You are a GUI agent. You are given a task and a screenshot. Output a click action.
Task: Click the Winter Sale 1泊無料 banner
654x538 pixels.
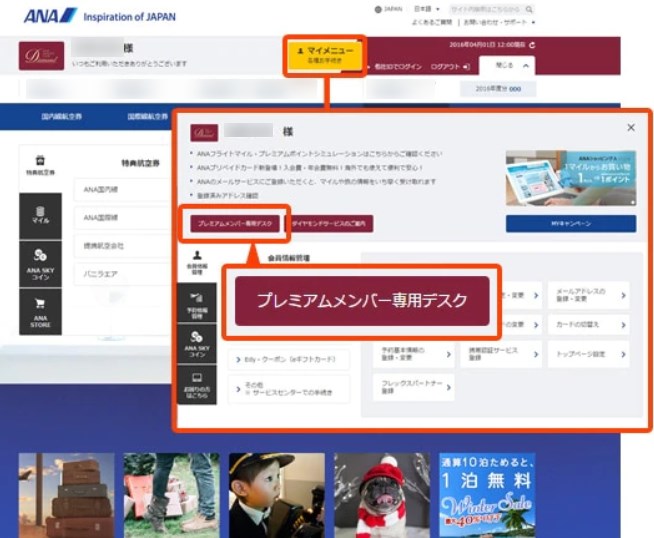tap(487, 495)
